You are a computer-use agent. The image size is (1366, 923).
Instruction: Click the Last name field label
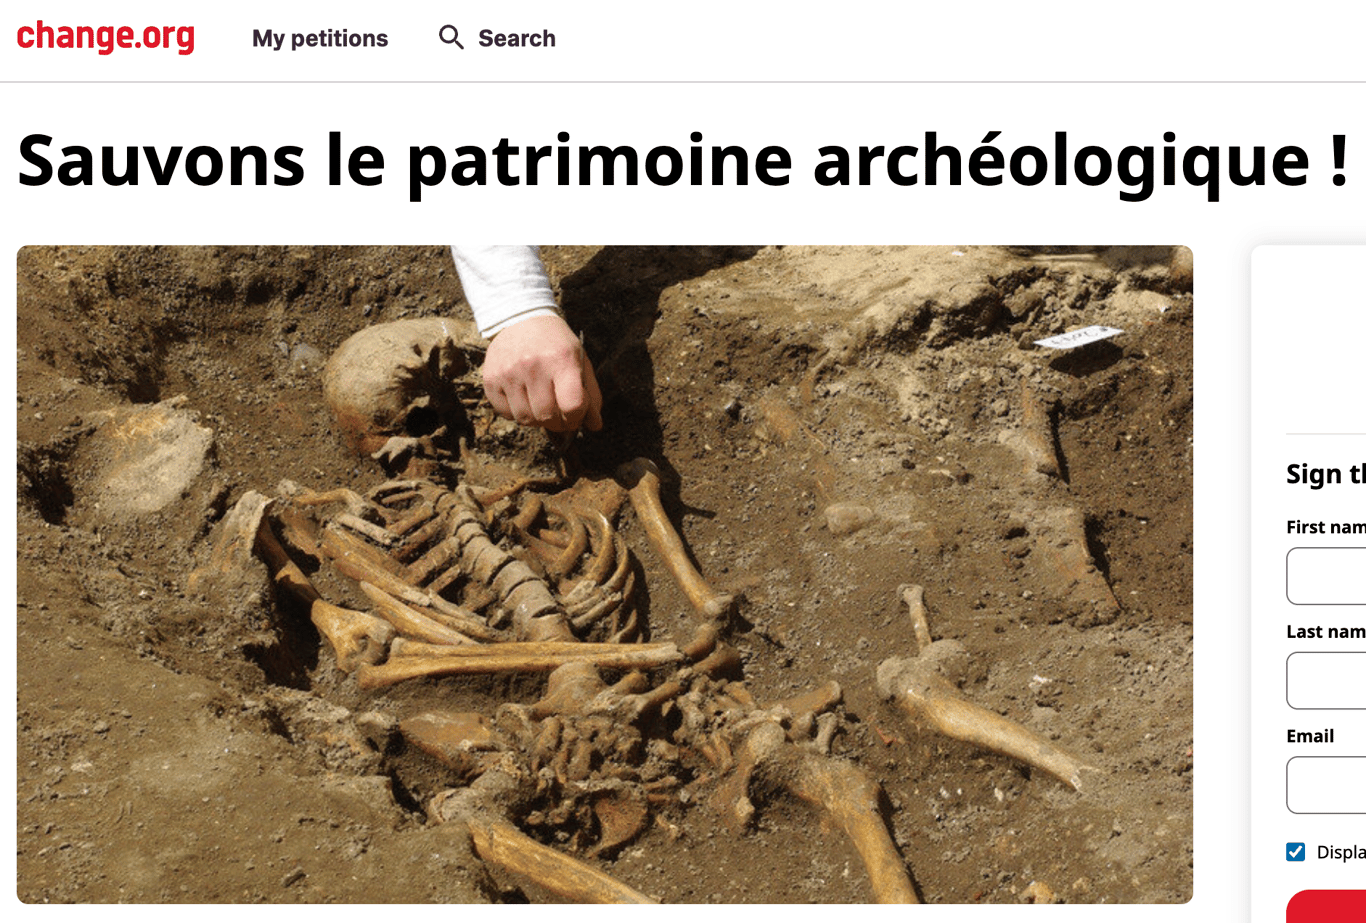1326,631
